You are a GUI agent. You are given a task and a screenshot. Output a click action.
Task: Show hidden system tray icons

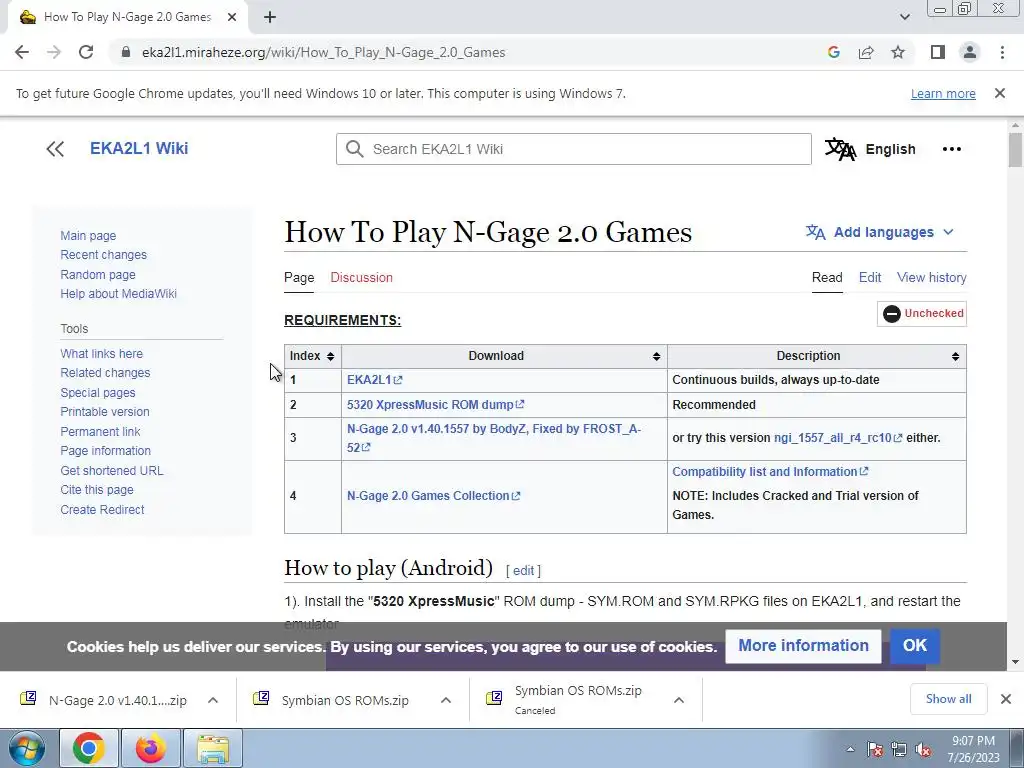pos(850,749)
